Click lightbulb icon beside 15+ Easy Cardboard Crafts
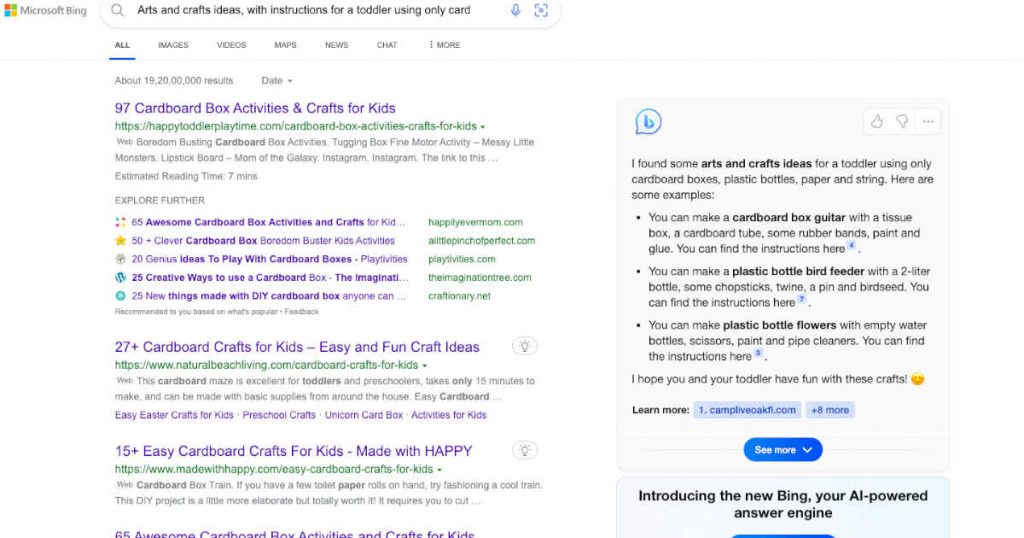Screen dimensions: 1024x538 (x=524, y=450)
